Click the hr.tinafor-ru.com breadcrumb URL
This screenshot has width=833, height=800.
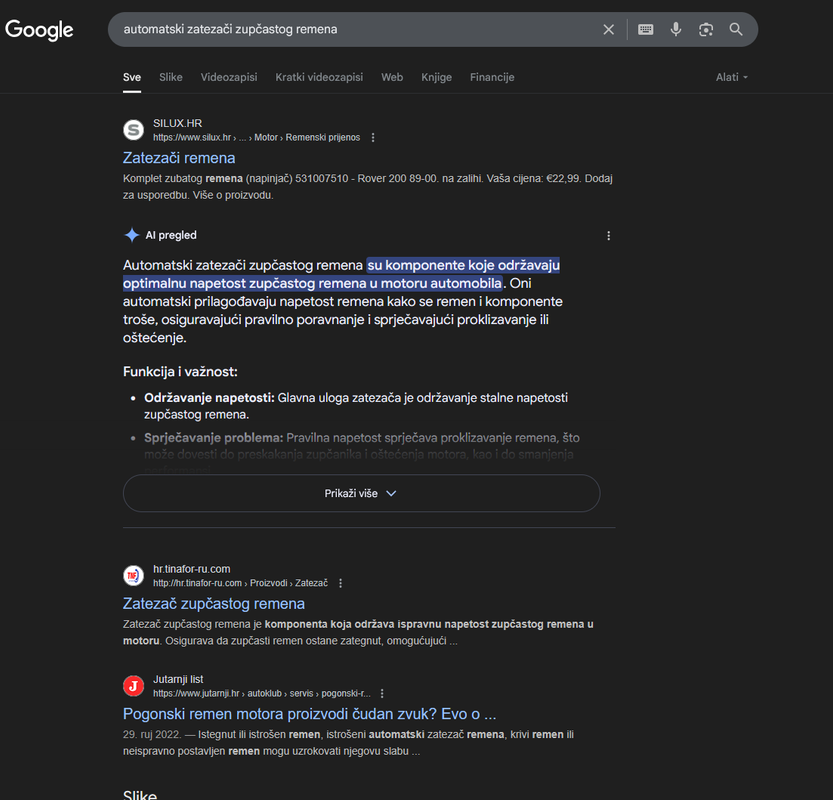click(x=240, y=583)
